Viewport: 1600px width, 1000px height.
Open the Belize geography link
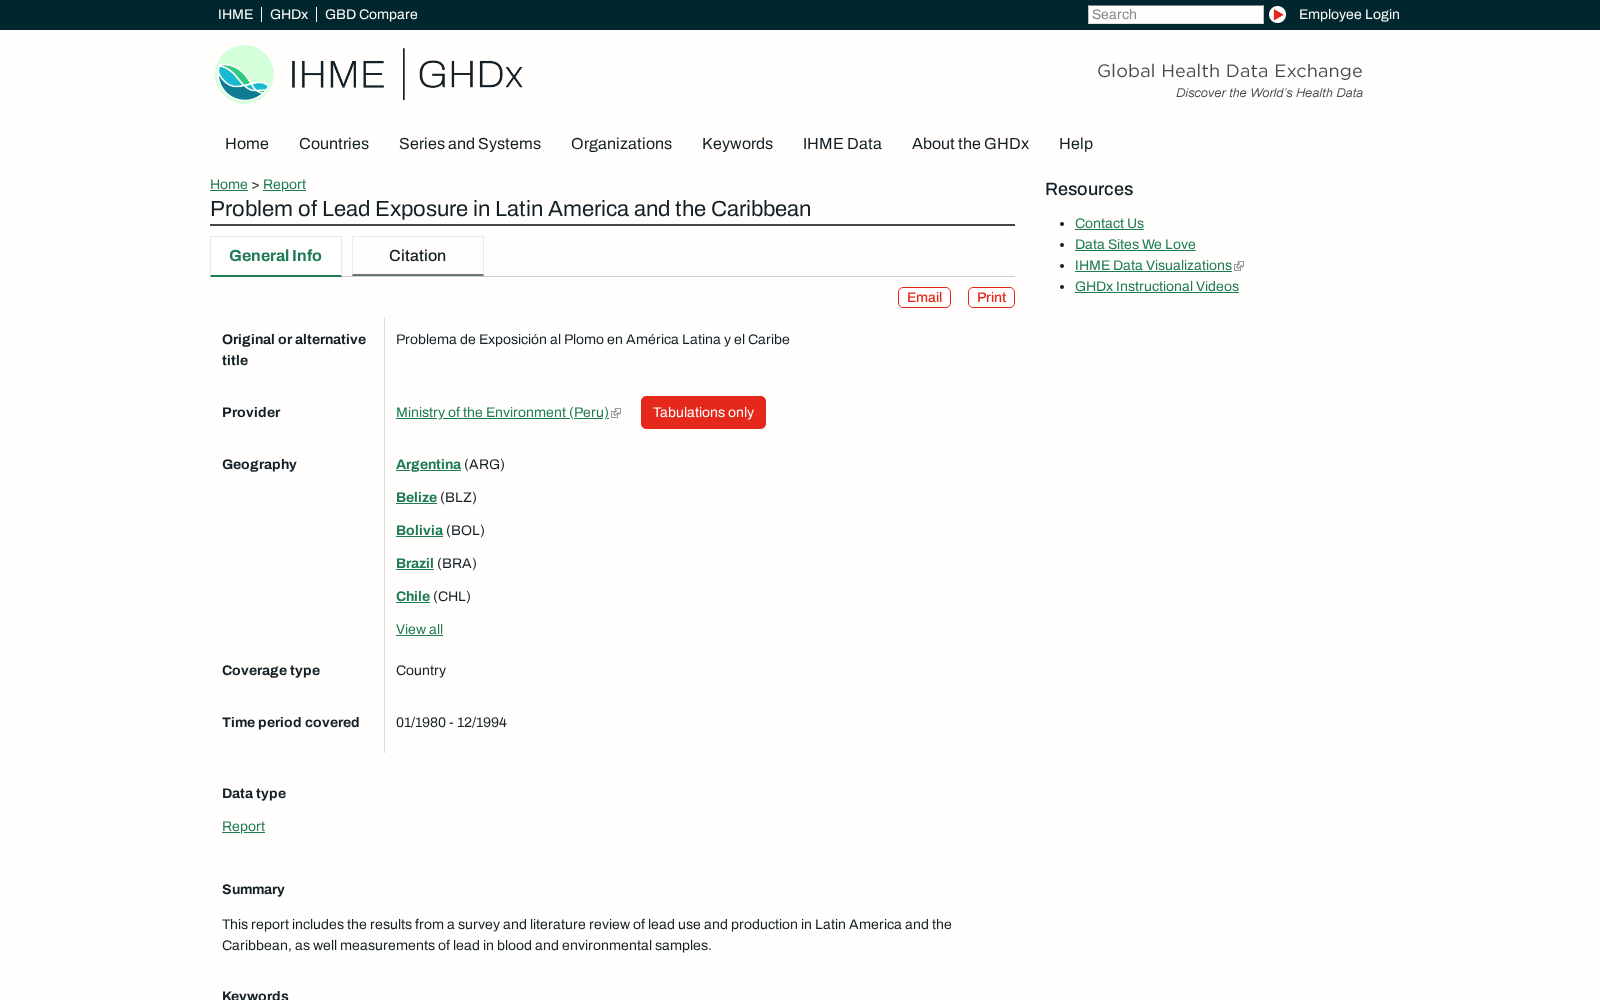click(416, 498)
